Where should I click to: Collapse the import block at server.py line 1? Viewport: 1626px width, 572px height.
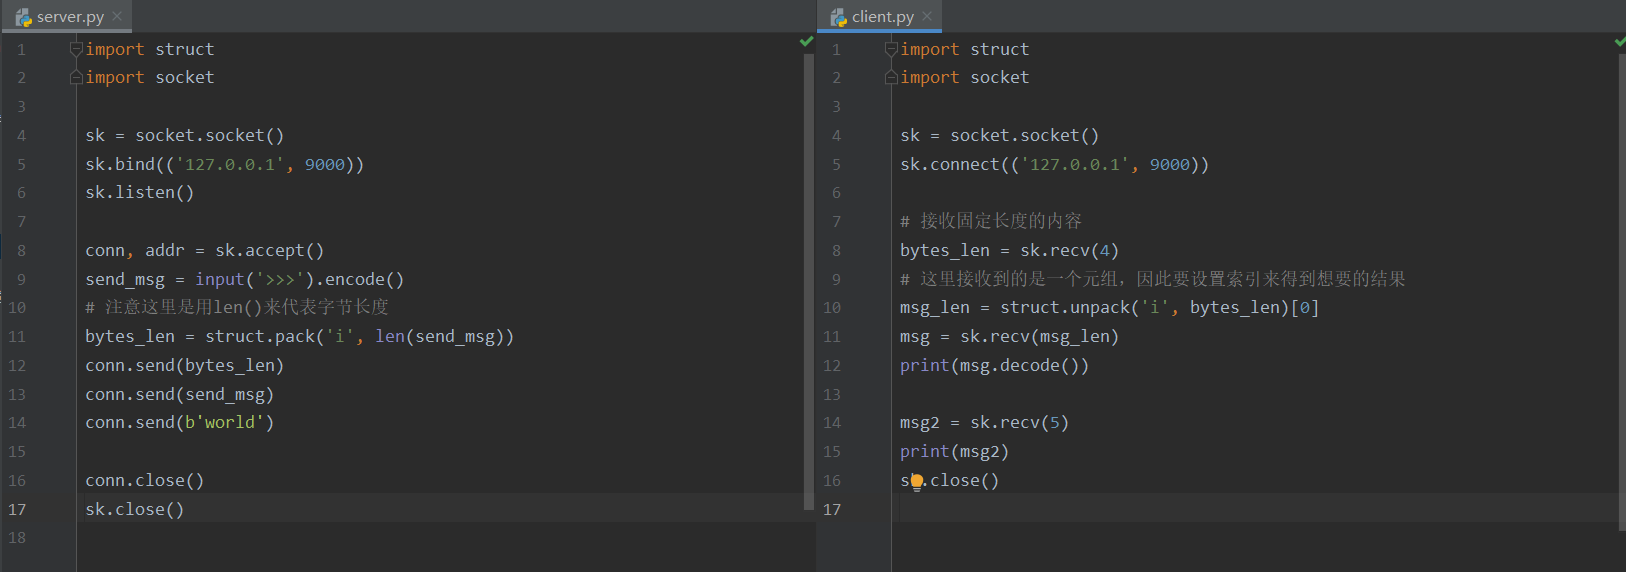pyautogui.click(x=76, y=49)
